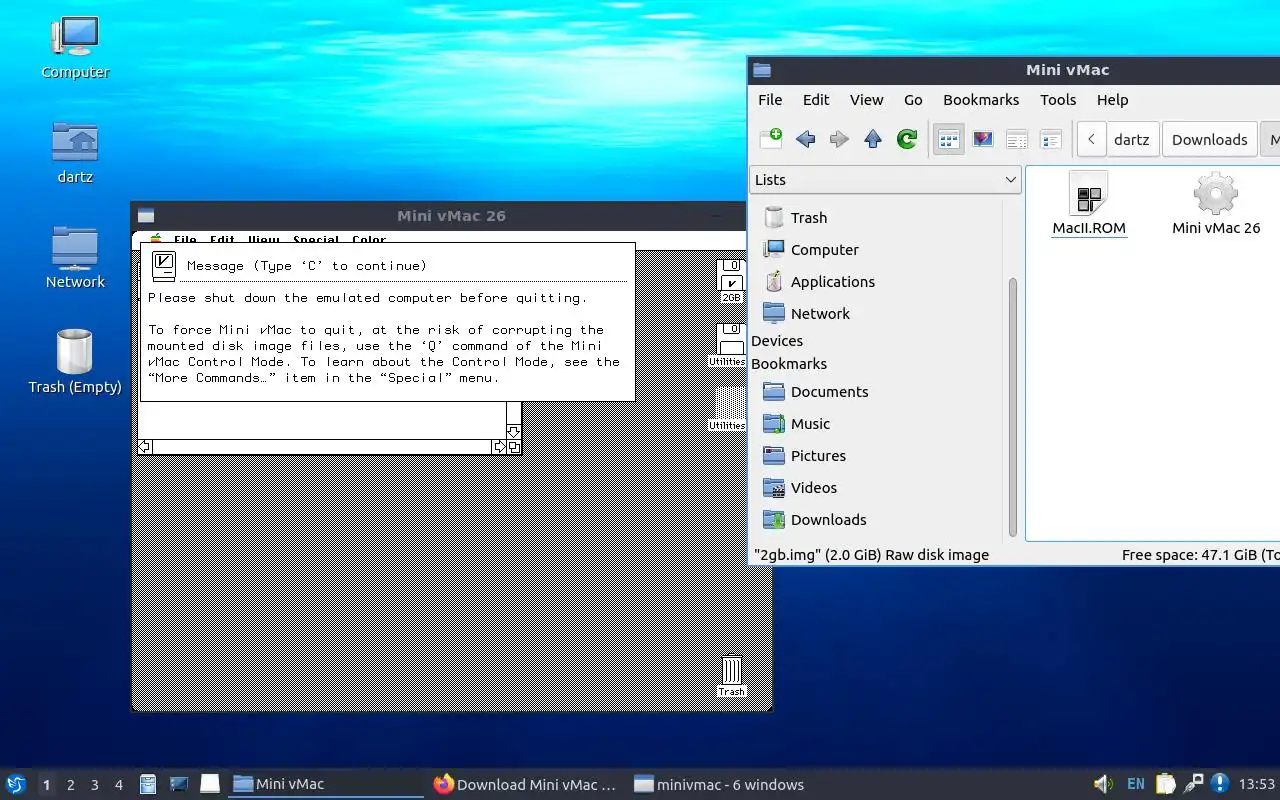Select the MacII.ROM file icon

[x=1089, y=203]
